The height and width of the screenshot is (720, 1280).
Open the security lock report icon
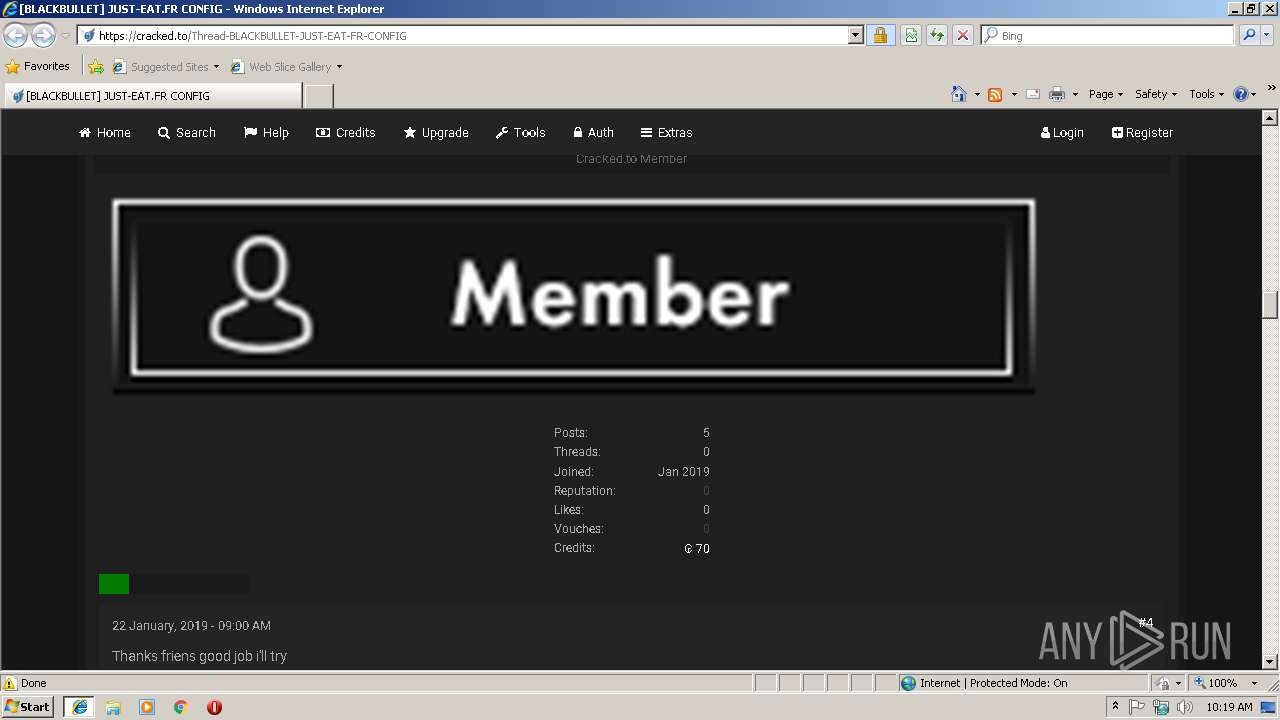pos(880,36)
